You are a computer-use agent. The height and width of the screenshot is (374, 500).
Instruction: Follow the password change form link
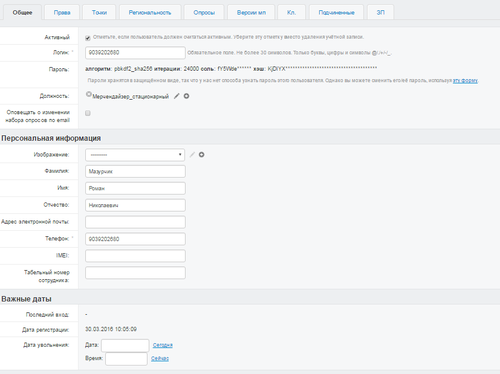(465, 80)
